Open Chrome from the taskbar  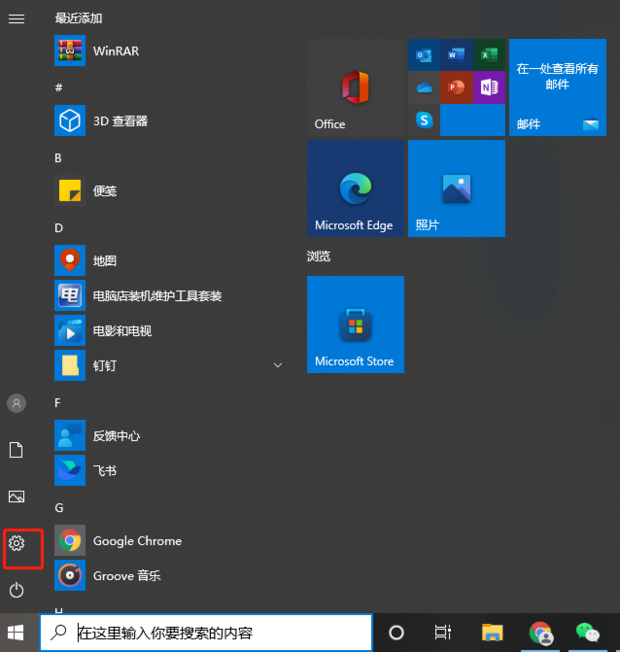[x=541, y=633]
